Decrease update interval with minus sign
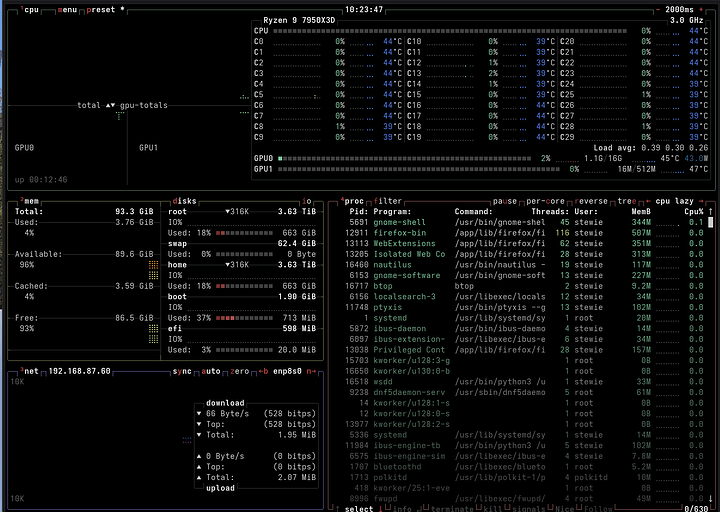 click(658, 10)
